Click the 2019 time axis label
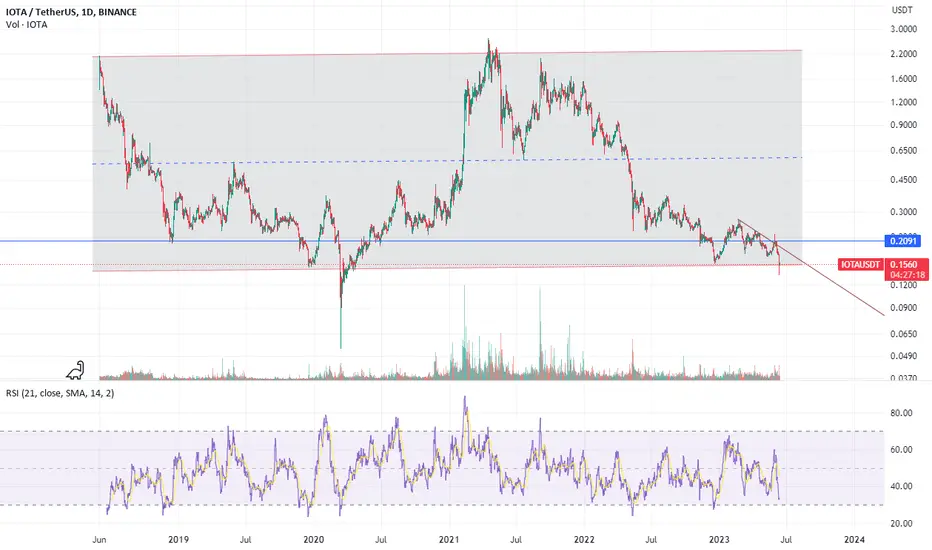Screen dimensions: 932x550 tap(178, 540)
